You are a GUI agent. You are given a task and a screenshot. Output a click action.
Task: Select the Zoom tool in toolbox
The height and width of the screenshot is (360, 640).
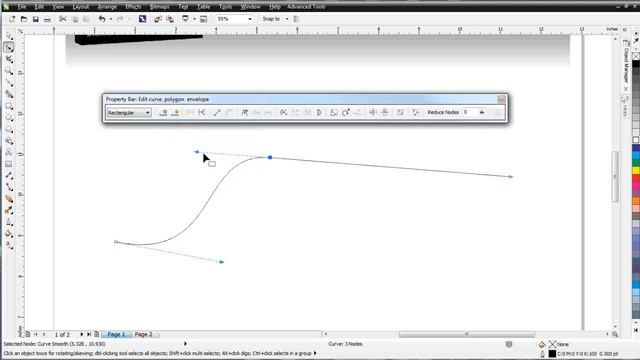coord(9,71)
